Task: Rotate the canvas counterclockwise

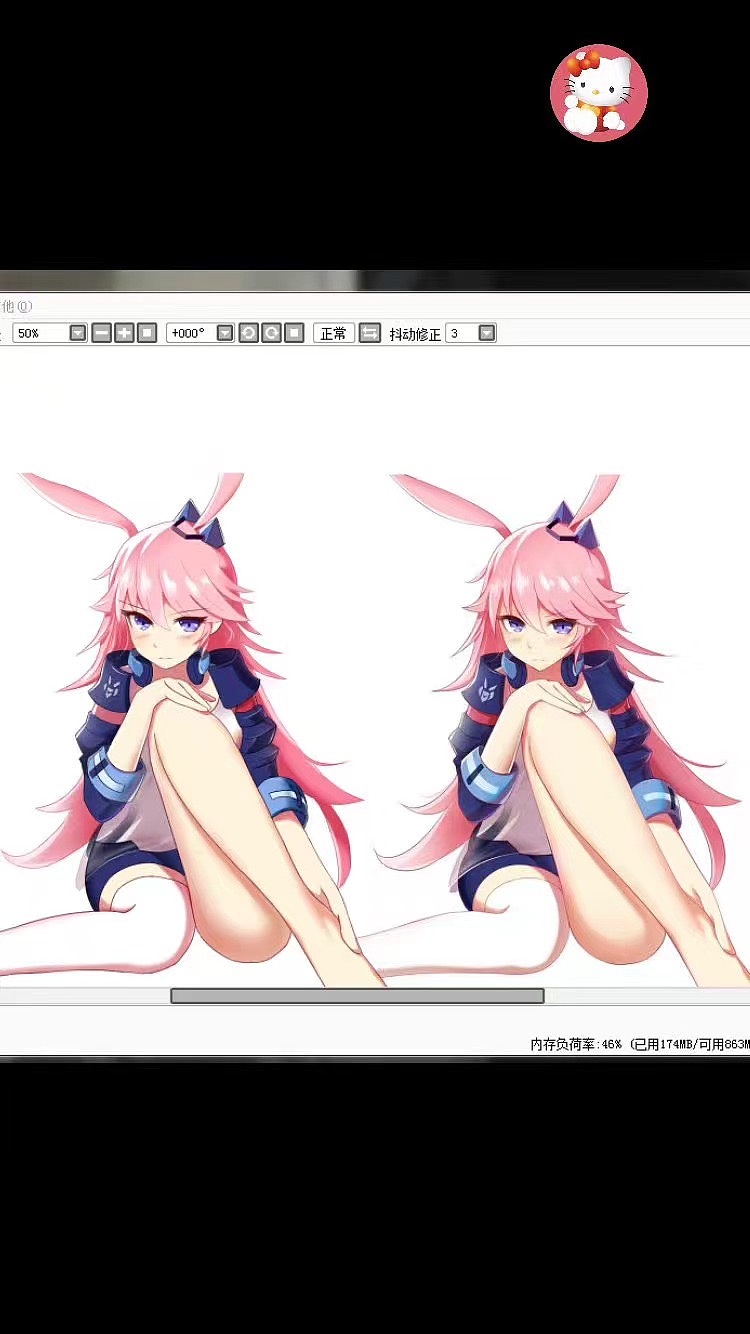Action: pyautogui.click(x=248, y=333)
